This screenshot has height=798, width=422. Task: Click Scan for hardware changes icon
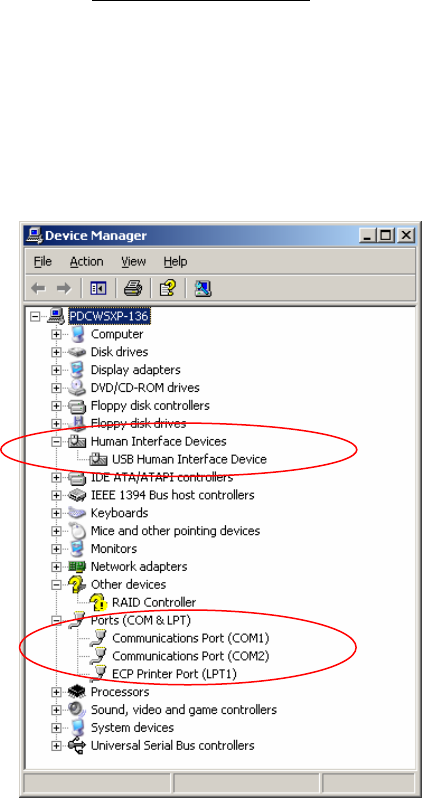pyautogui.click(x=203, y=289)
